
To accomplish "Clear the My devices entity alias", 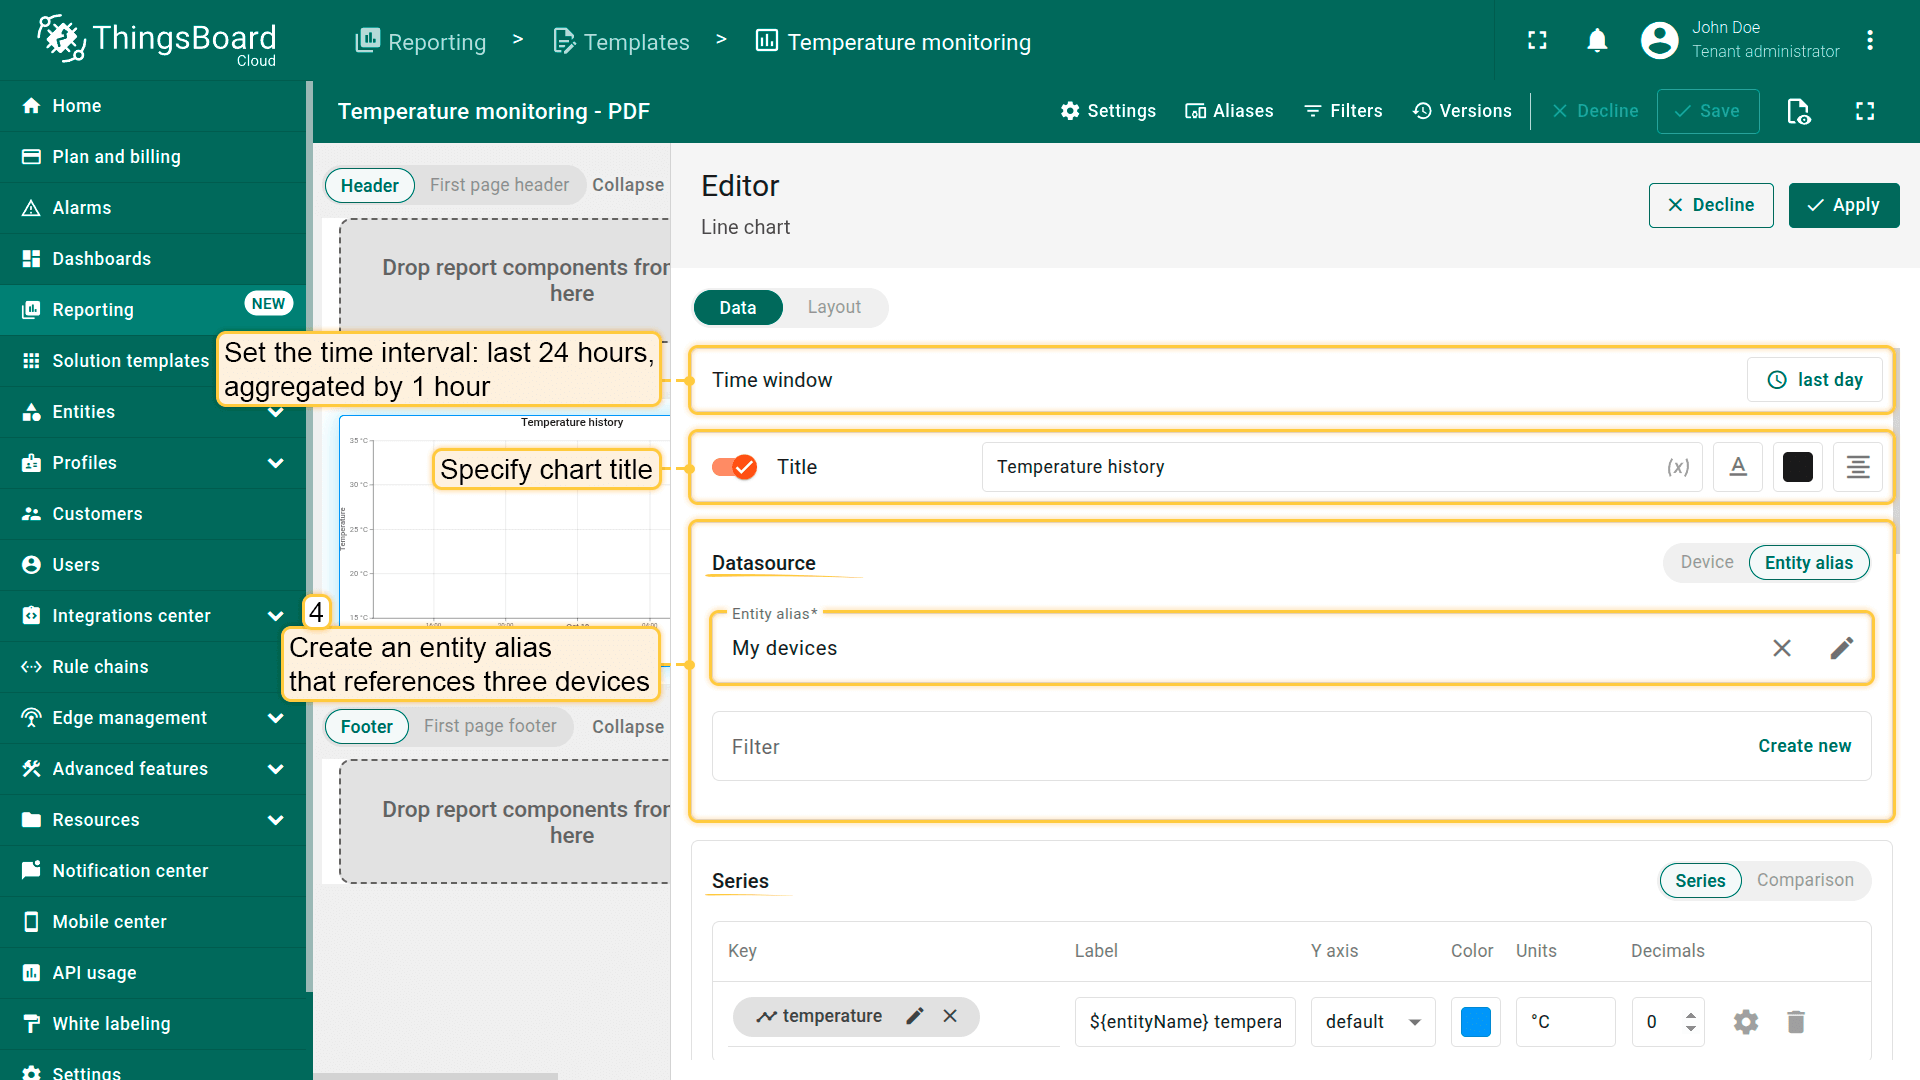I will [x=1781, y=648].
